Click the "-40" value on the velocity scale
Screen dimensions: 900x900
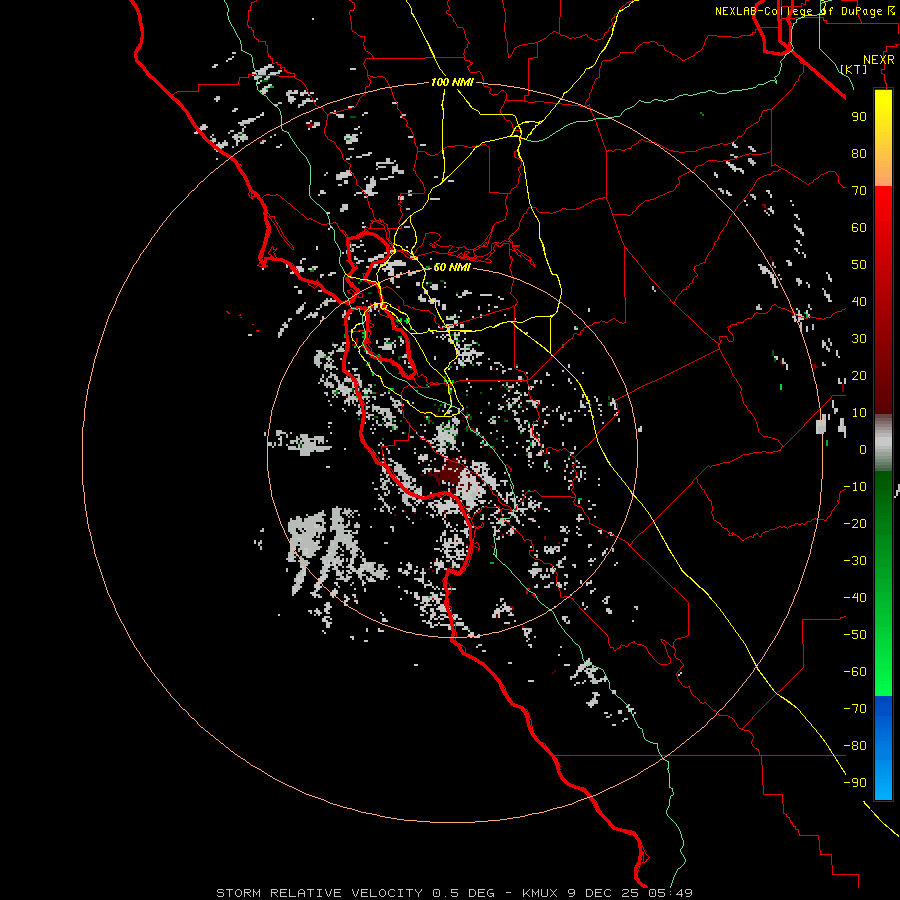coord(855,598)
